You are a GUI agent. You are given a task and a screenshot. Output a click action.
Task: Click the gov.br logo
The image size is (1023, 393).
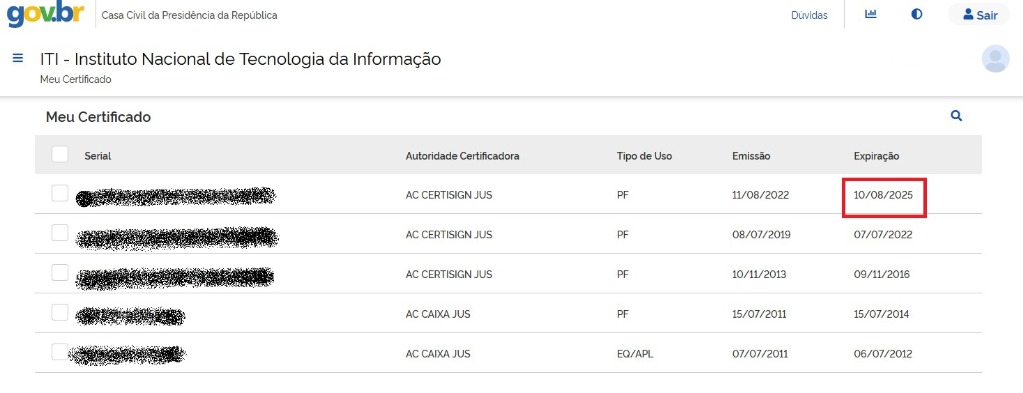(x=46, y=14)
